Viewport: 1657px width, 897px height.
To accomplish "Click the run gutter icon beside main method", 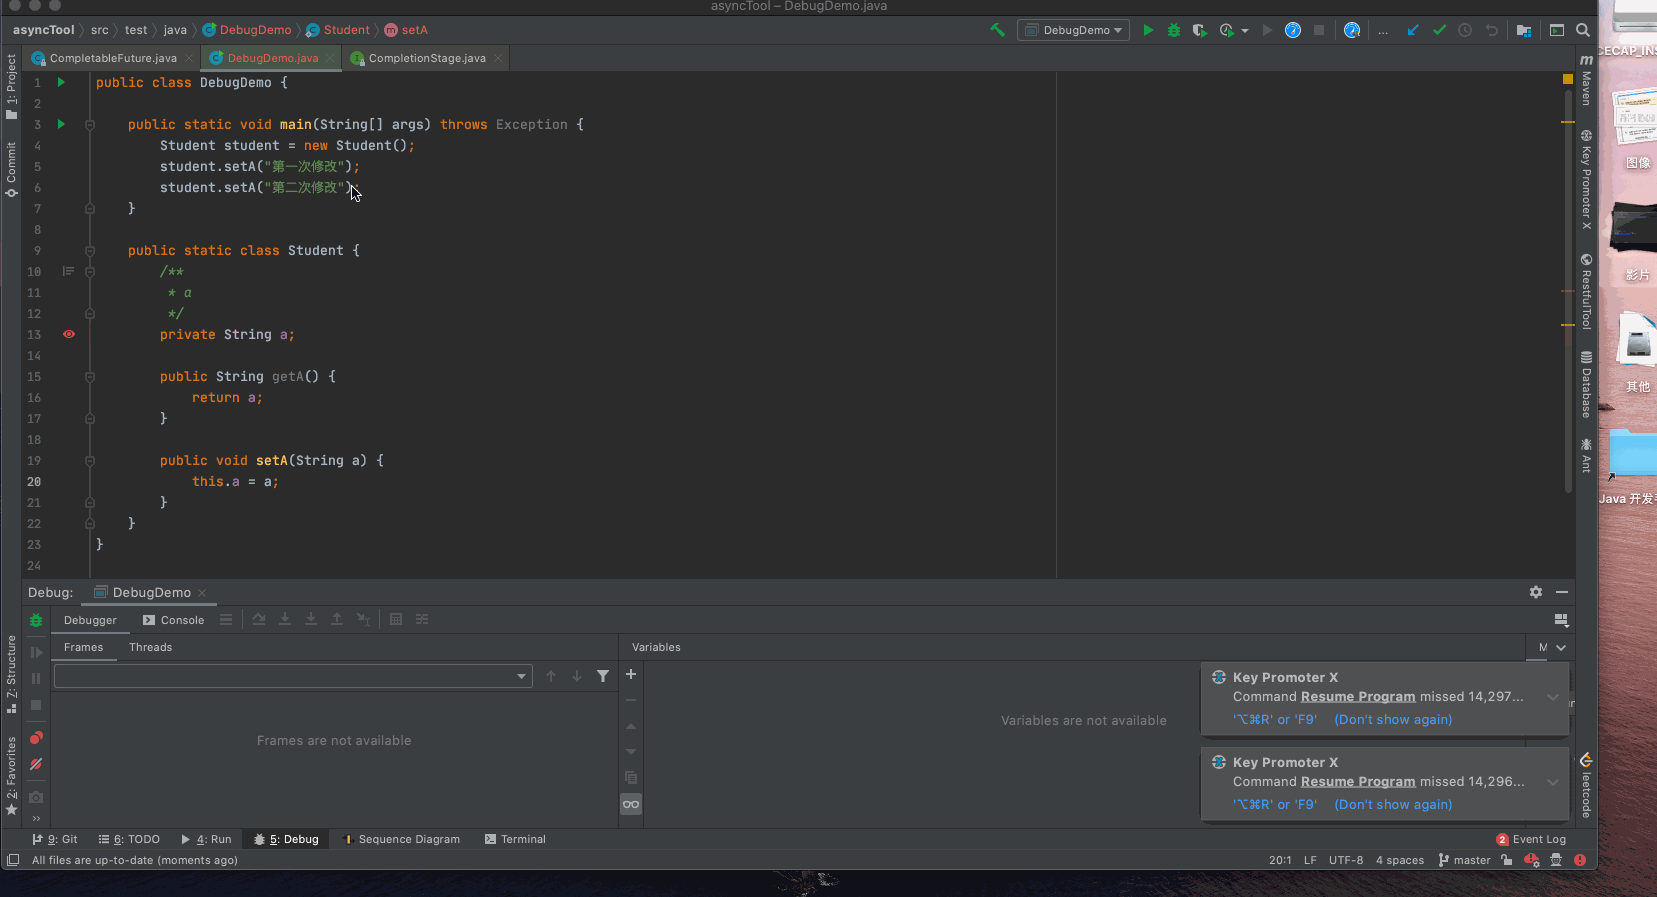I will [61, 124].
